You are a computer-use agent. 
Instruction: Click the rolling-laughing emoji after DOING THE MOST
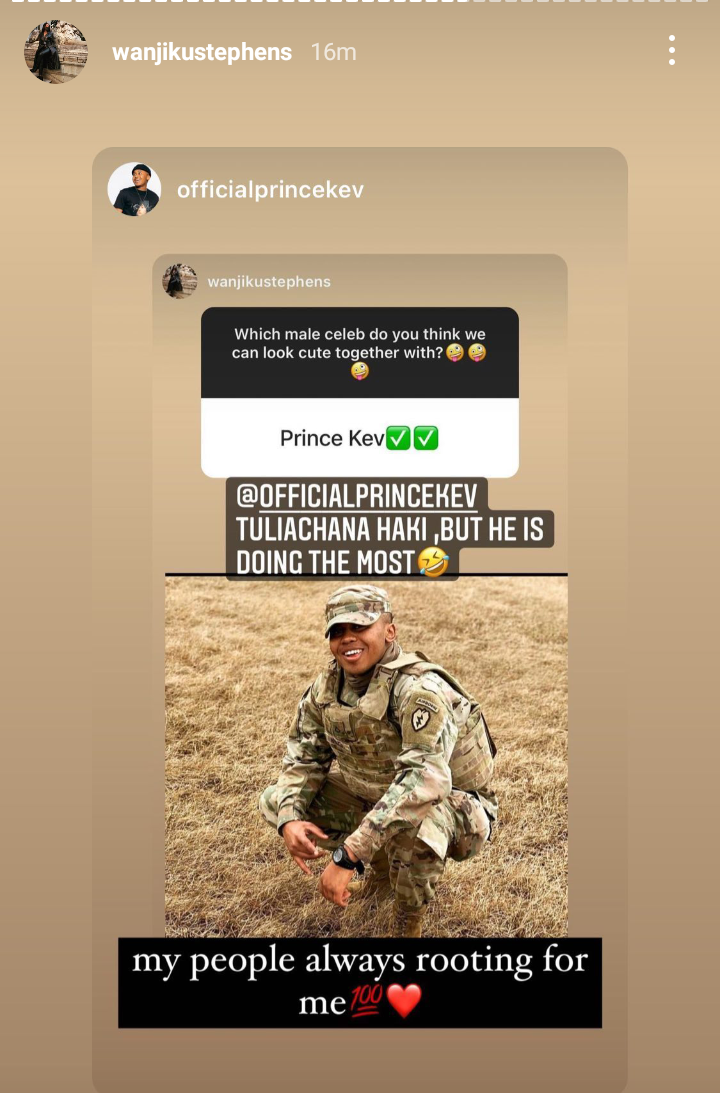pos(434,562)
